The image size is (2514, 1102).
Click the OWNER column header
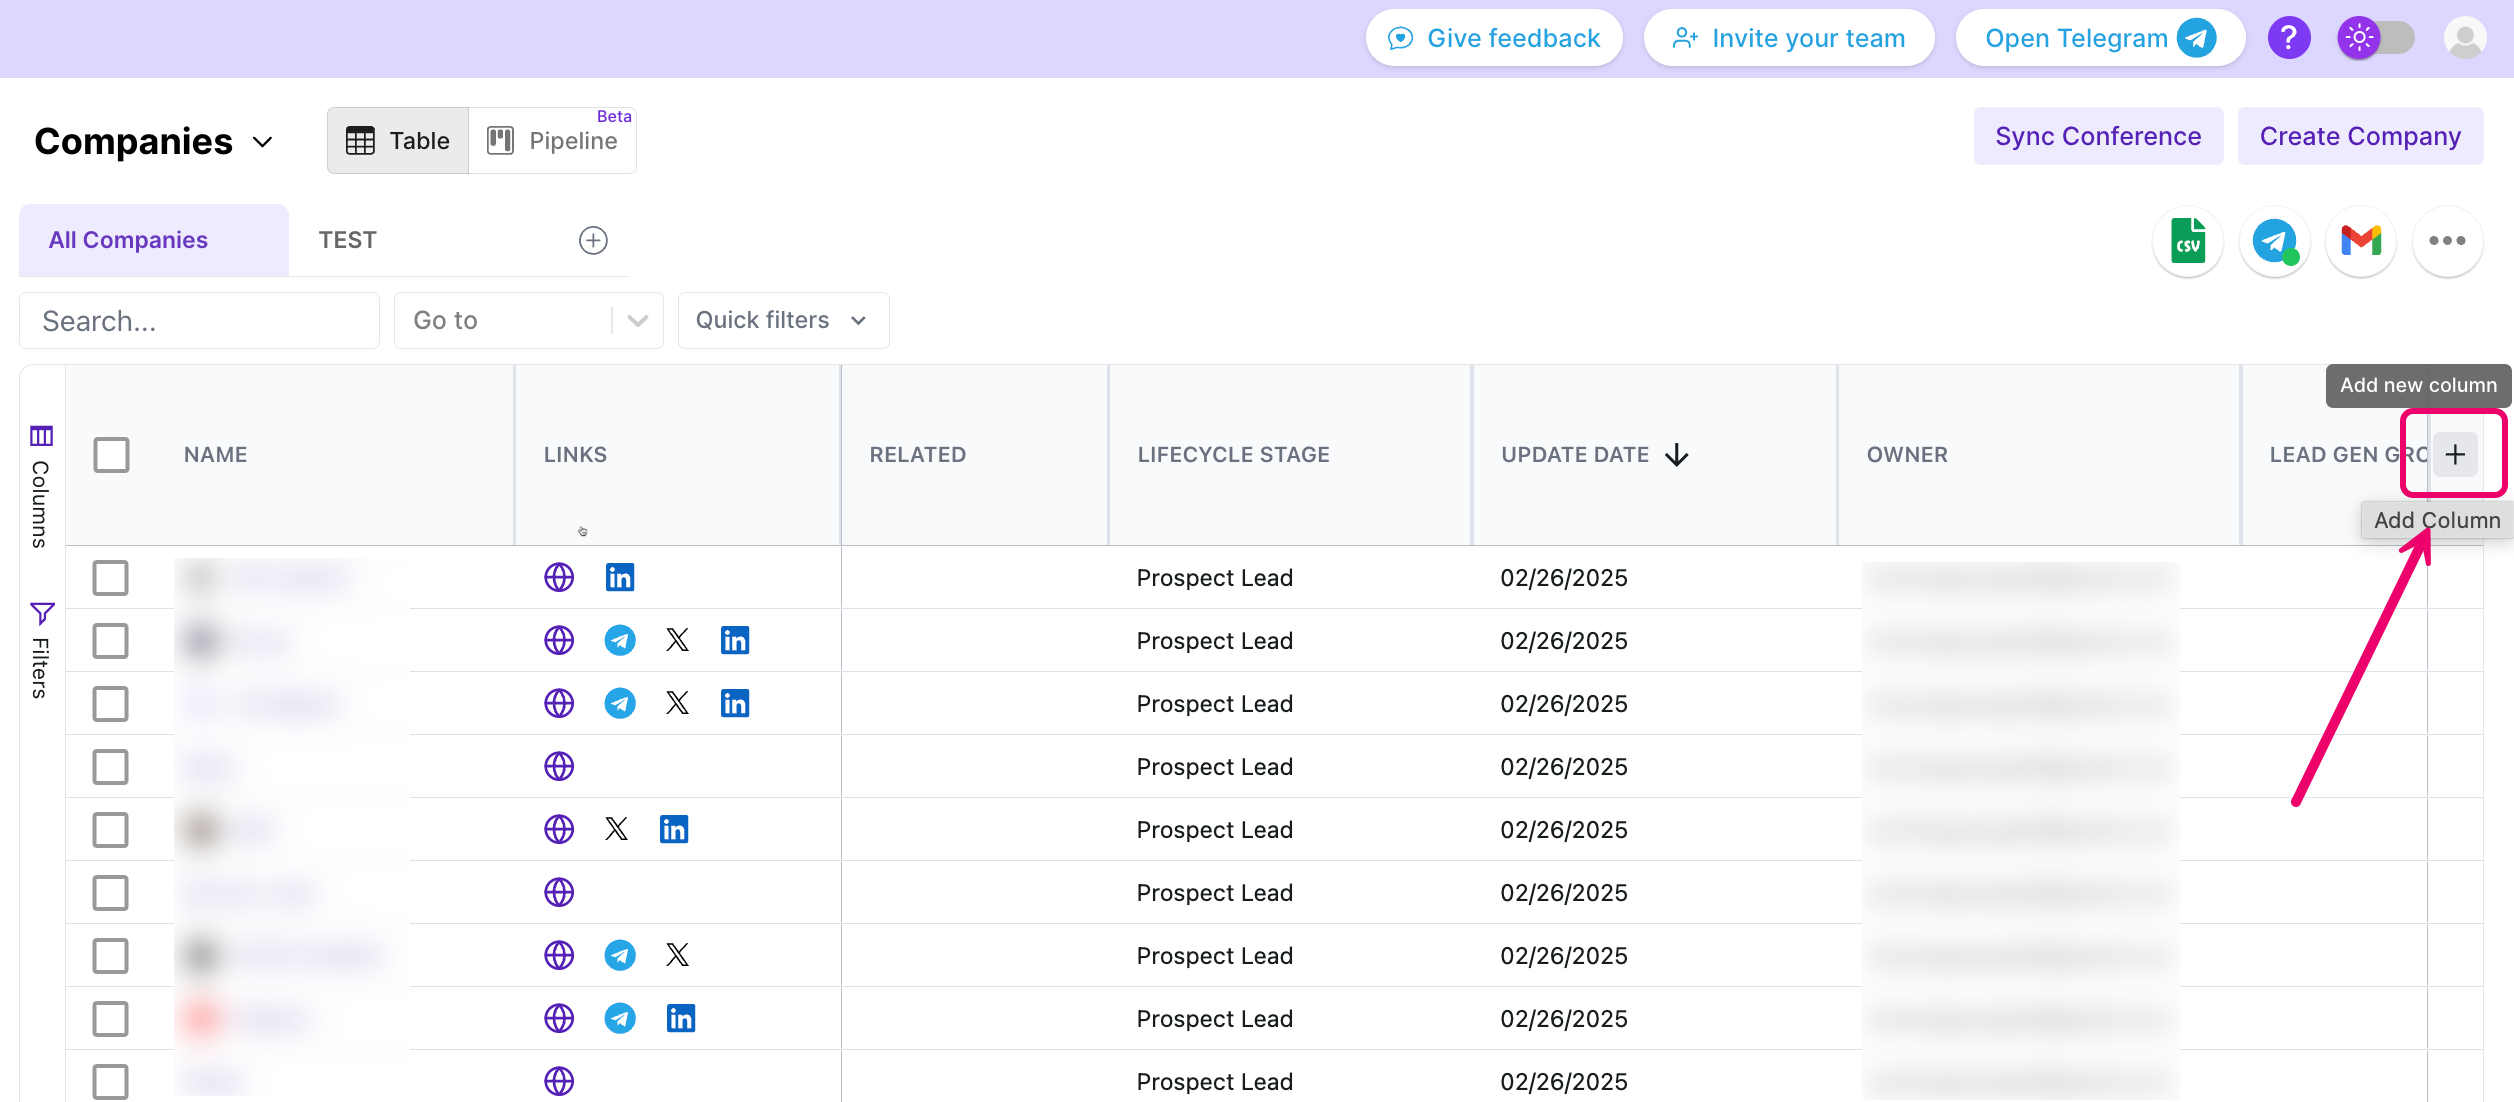pos(1907,455)
